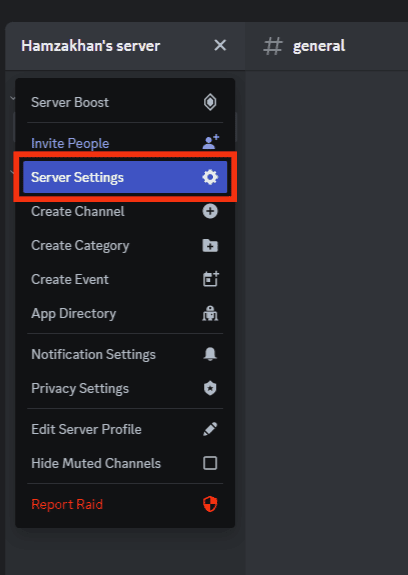Click the App Directory robot icon
The image size is (408, 575).
coord(210,314)
